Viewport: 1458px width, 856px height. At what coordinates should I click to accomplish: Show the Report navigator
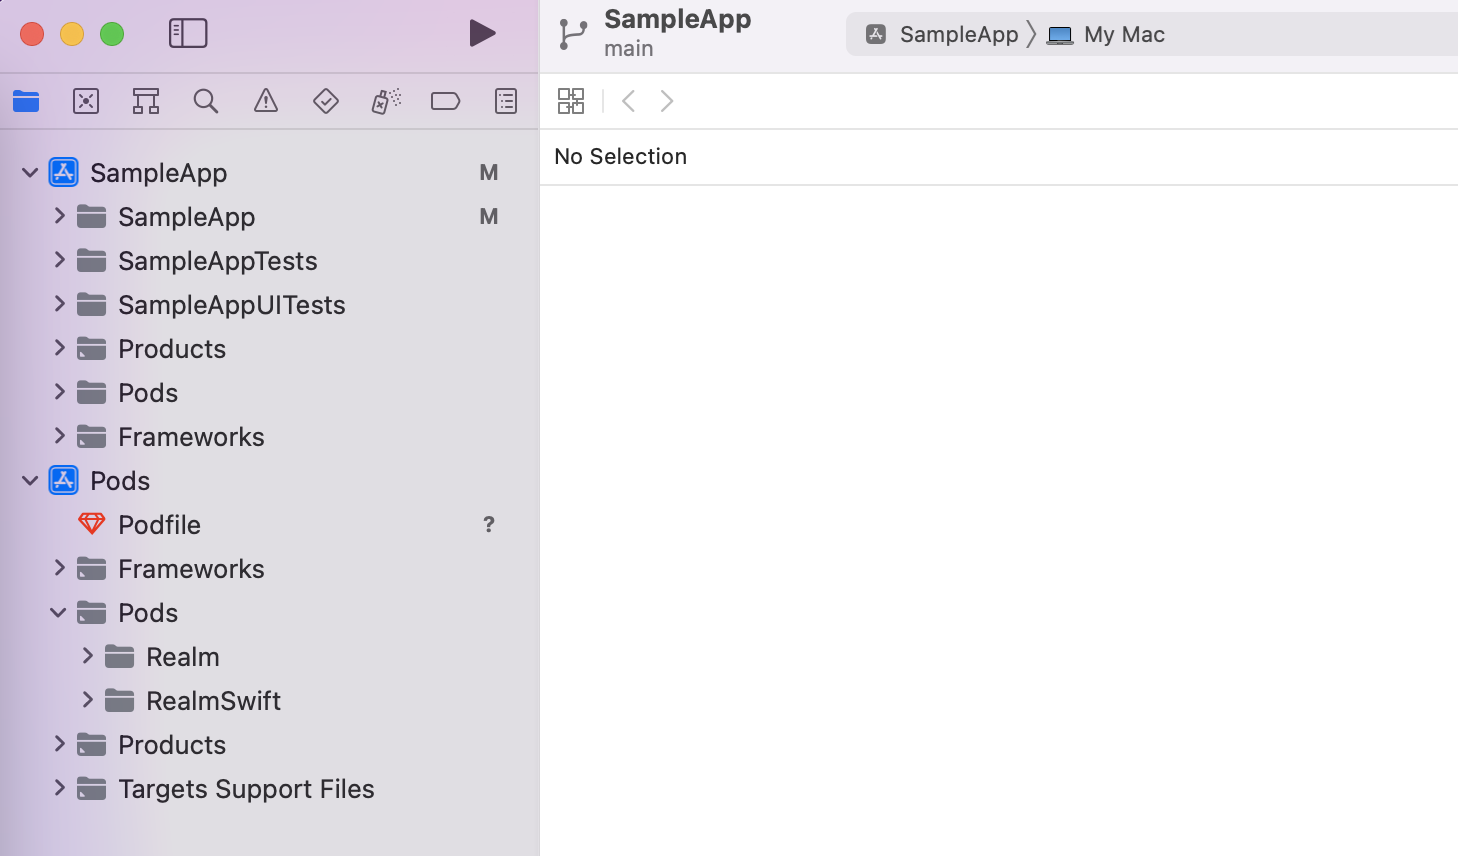[x=506, y=101]
